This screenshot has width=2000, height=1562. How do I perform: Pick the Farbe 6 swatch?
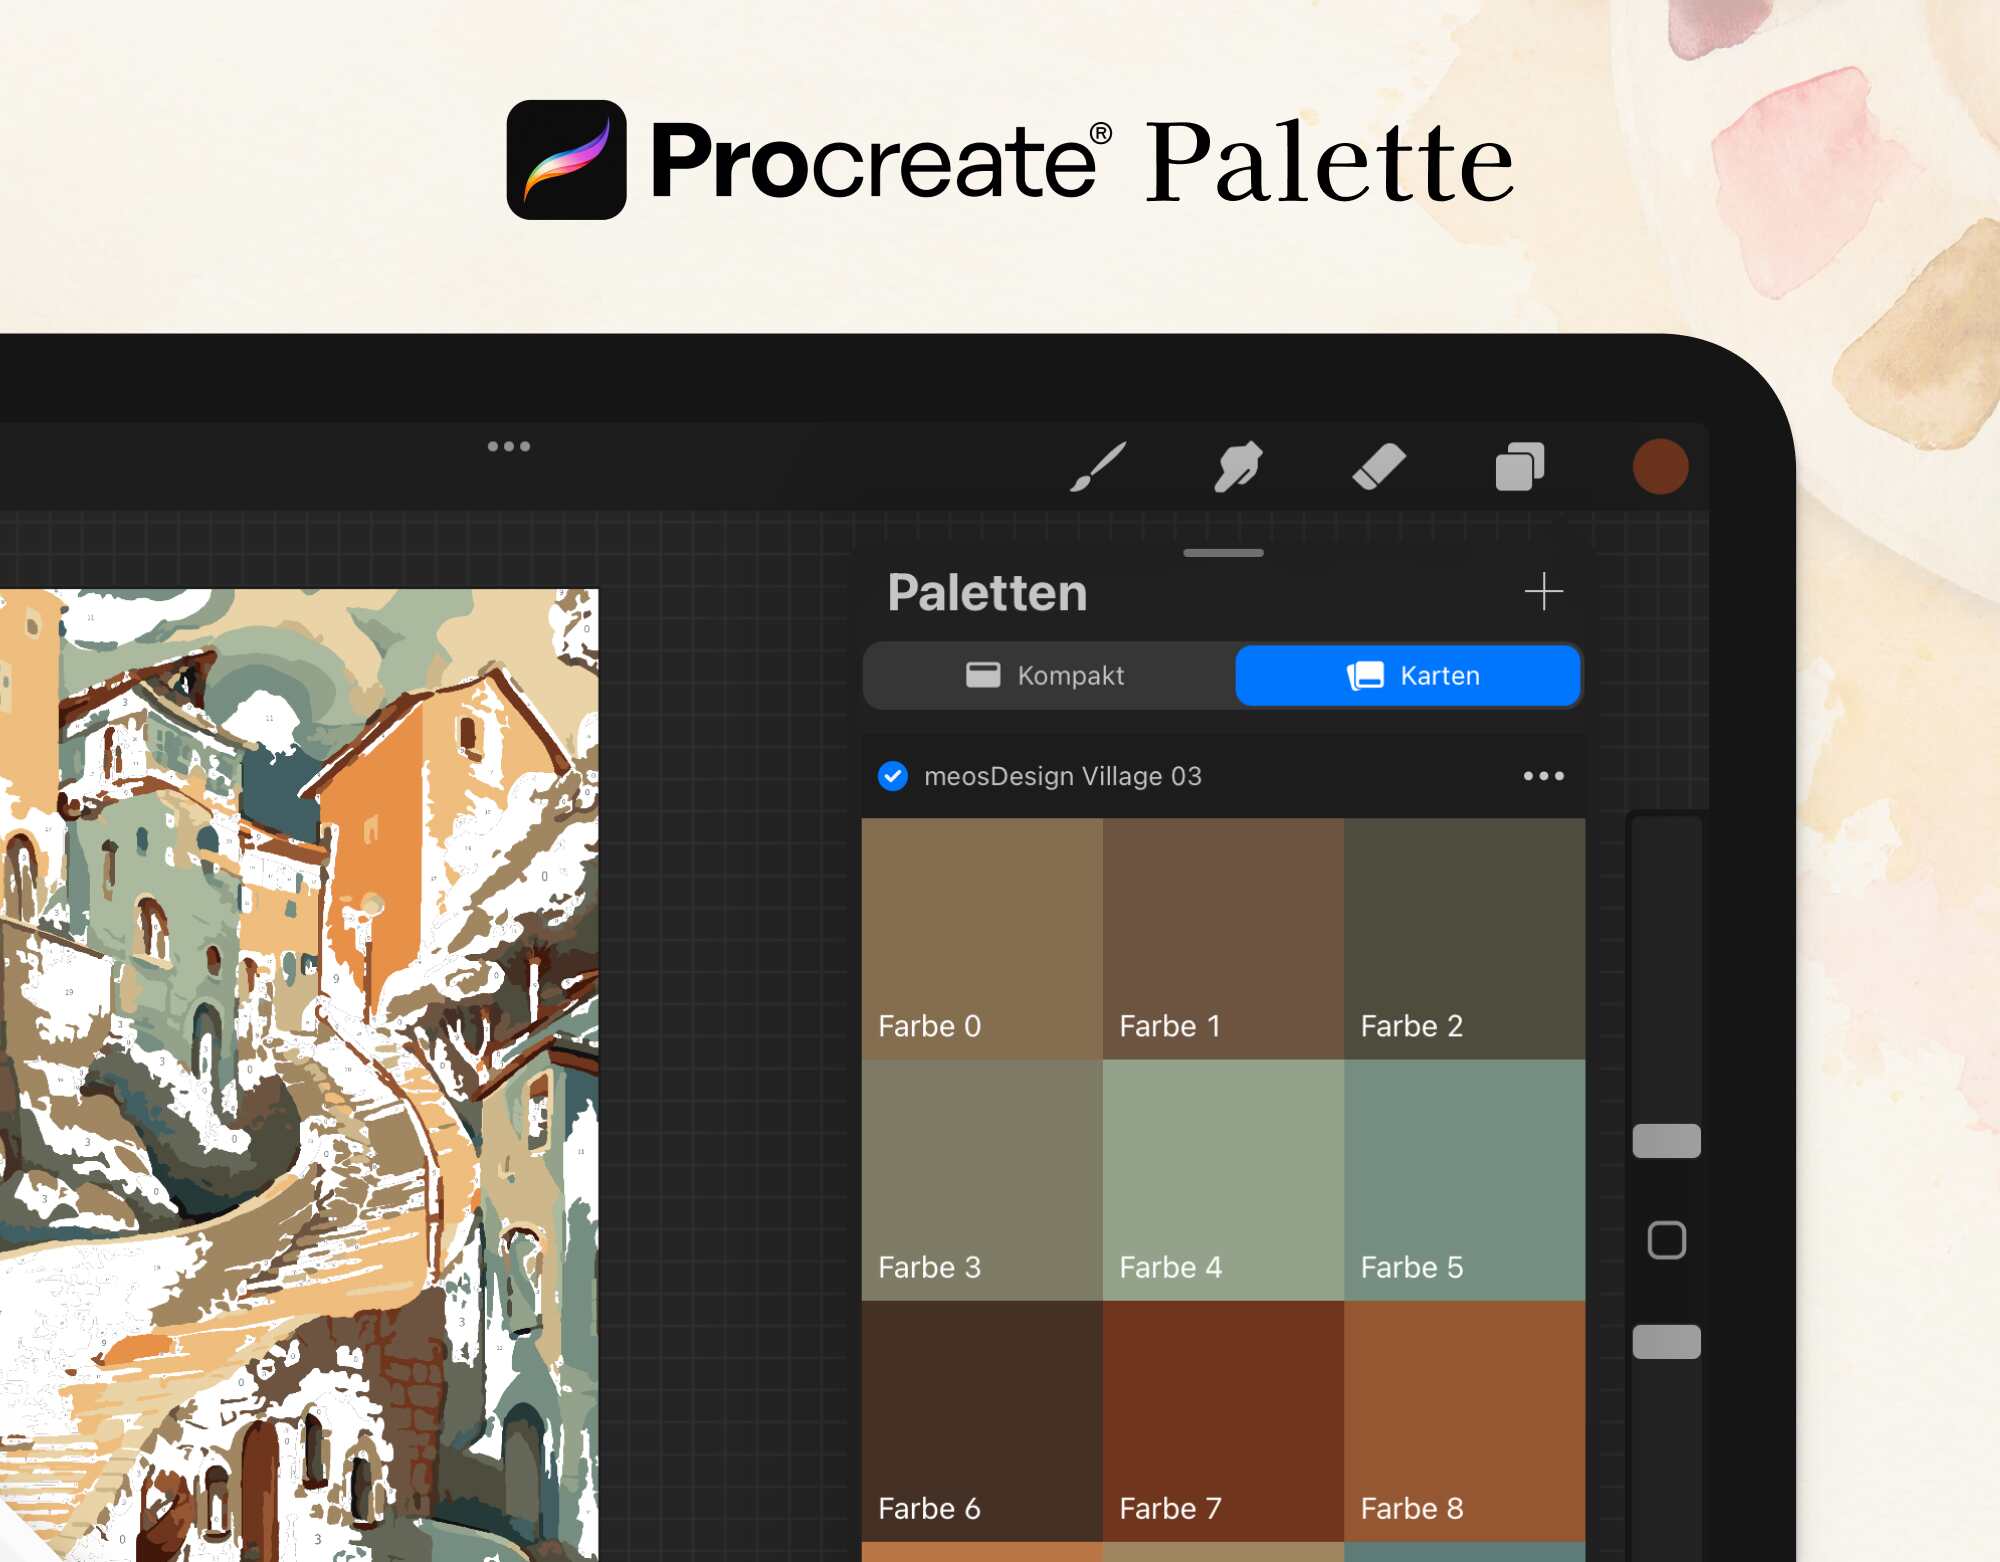pyautogui.click(x=982, y=1421)
